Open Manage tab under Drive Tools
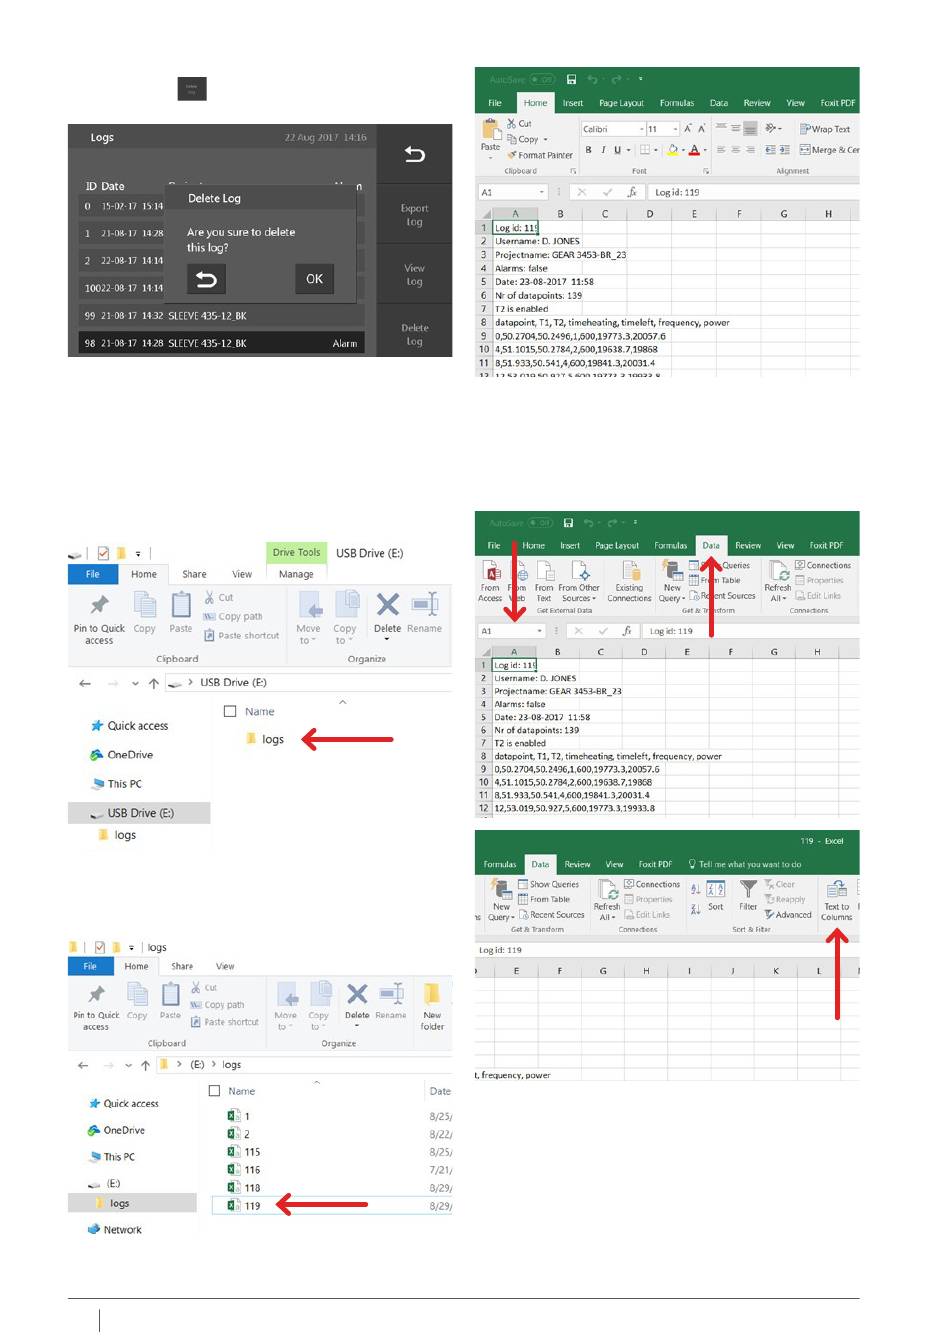The image size is (950, 1344). (296, 574)
